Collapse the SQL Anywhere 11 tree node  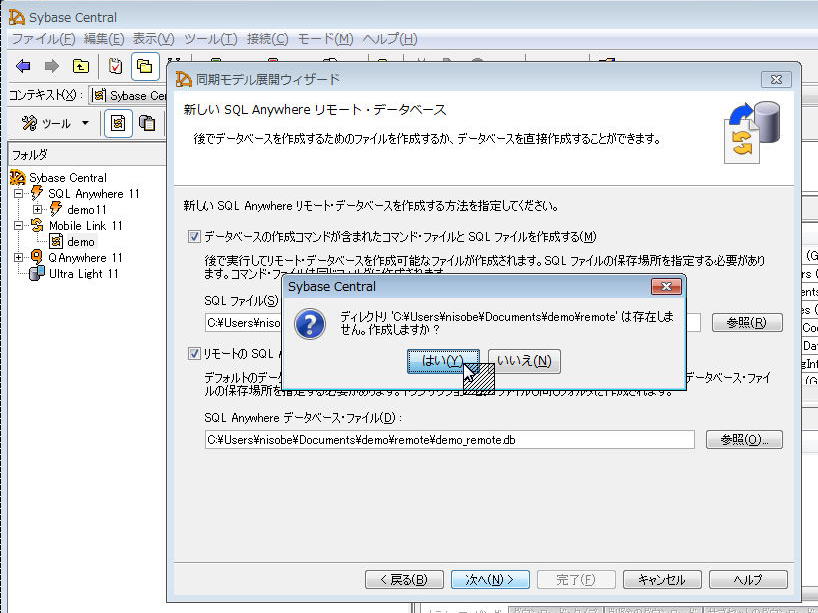click(18, 193)
